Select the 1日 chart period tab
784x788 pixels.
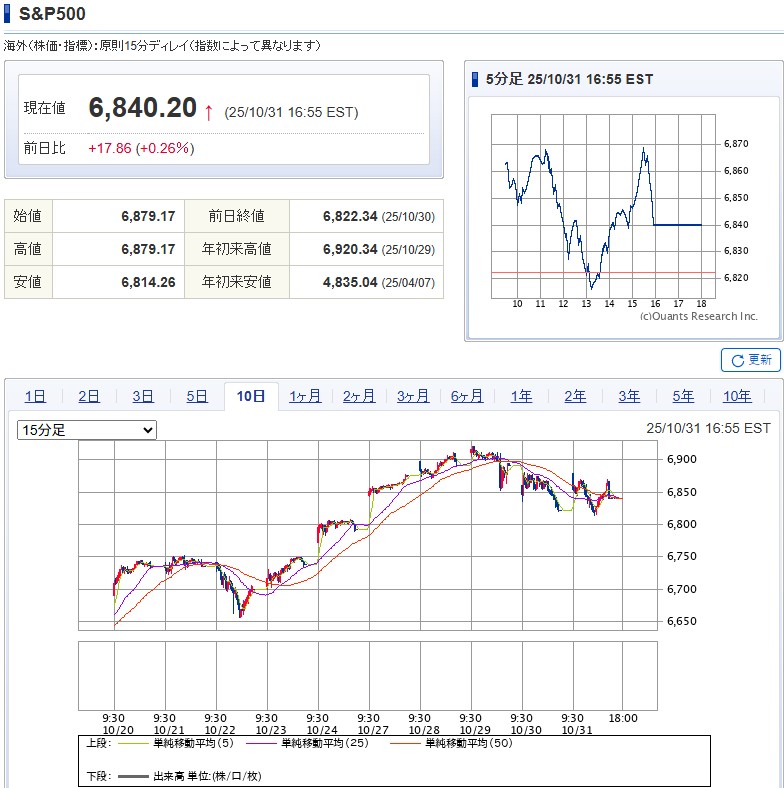(35, 396)
